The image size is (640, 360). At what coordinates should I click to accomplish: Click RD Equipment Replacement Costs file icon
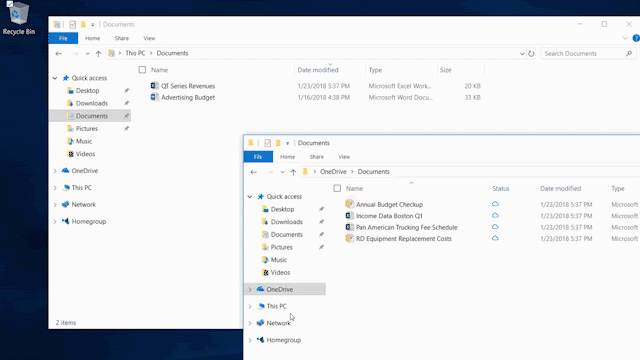(349, 238)
